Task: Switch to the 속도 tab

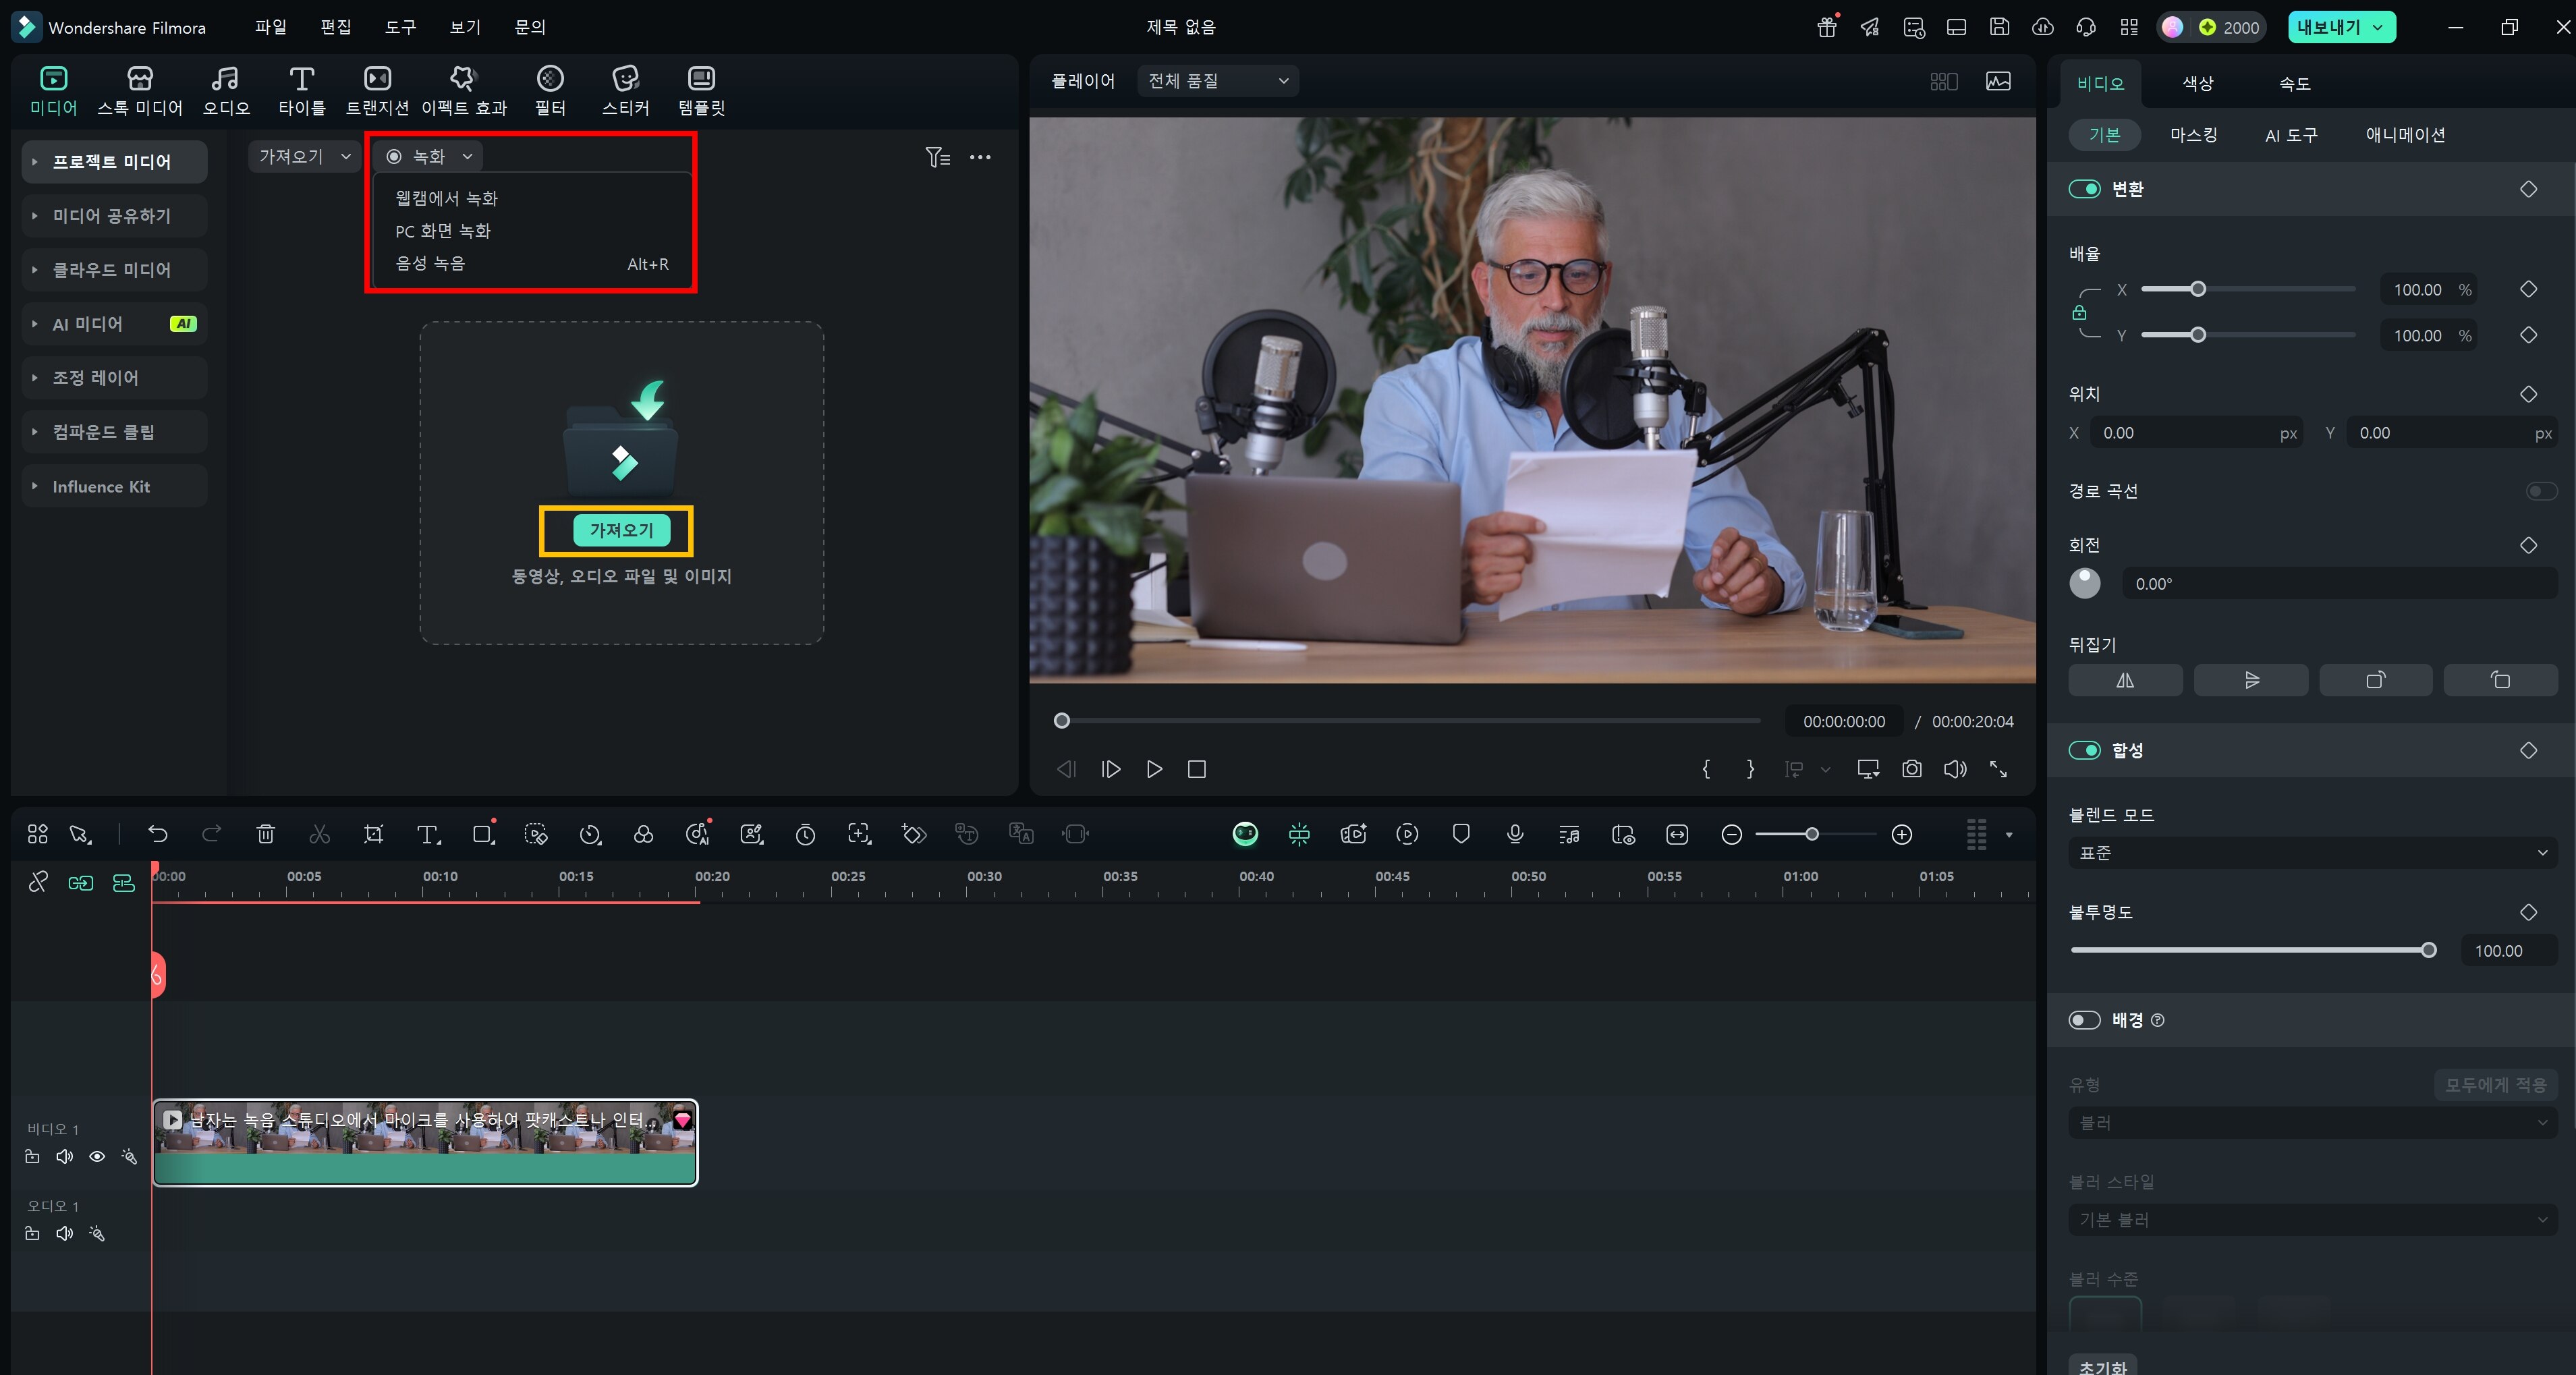Action: click(2294, 83)
